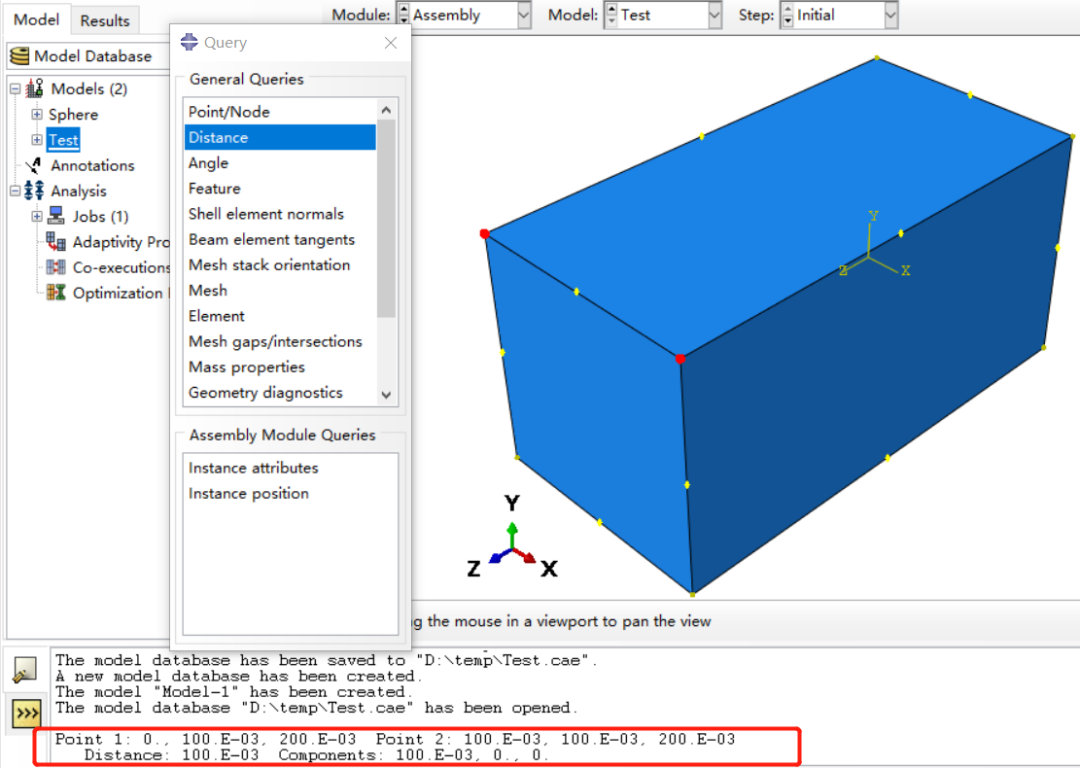Image resolution: width=1080 pixels, height=768 pixels.
Task: Click the Adaptivity Processes icon
Action: pyautogui.click(x=57, y=242)
